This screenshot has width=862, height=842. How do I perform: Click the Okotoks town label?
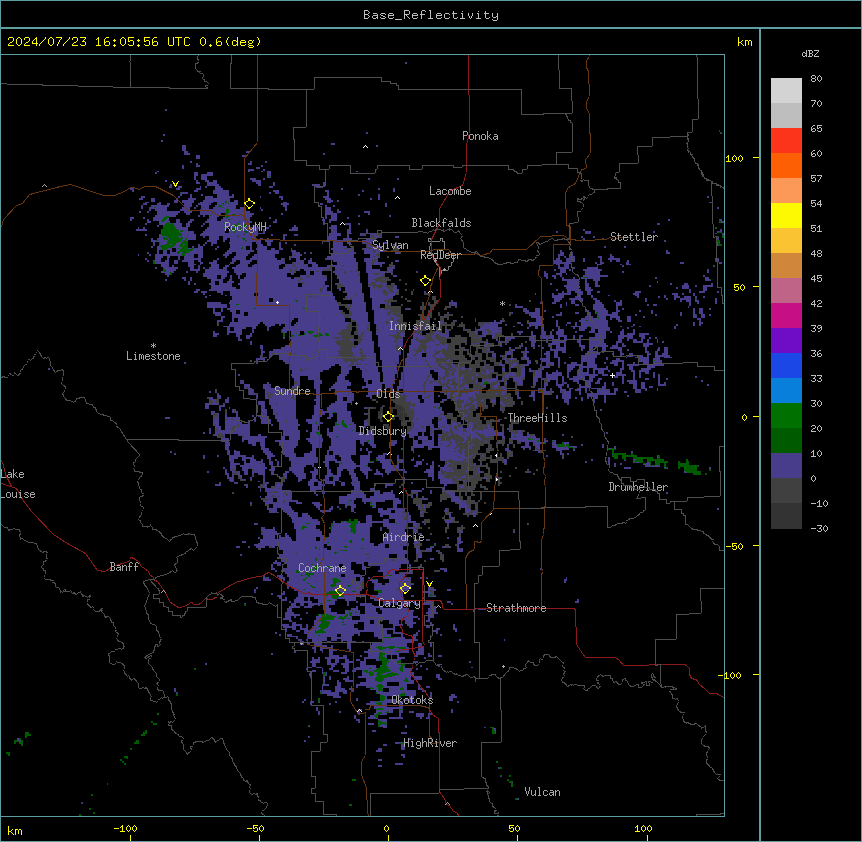[x=412, y=700]
